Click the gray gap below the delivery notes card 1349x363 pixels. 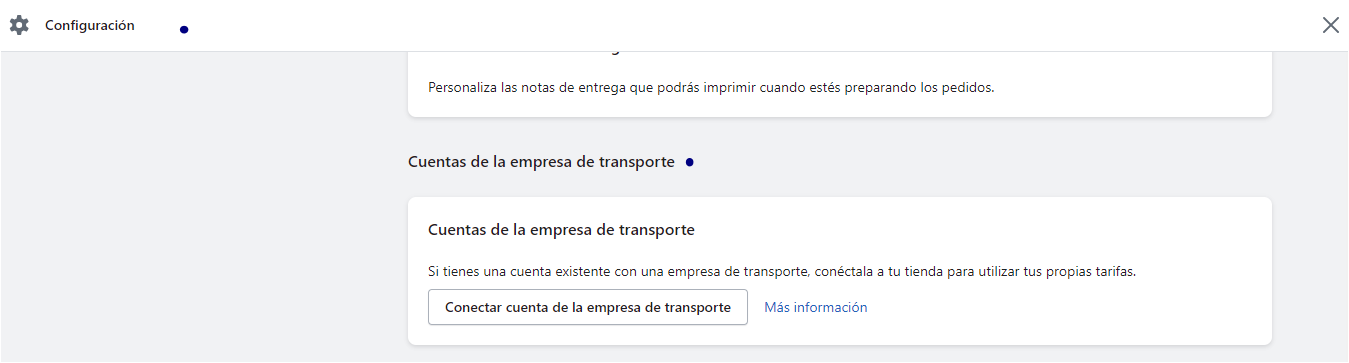(x=840, y=133)
